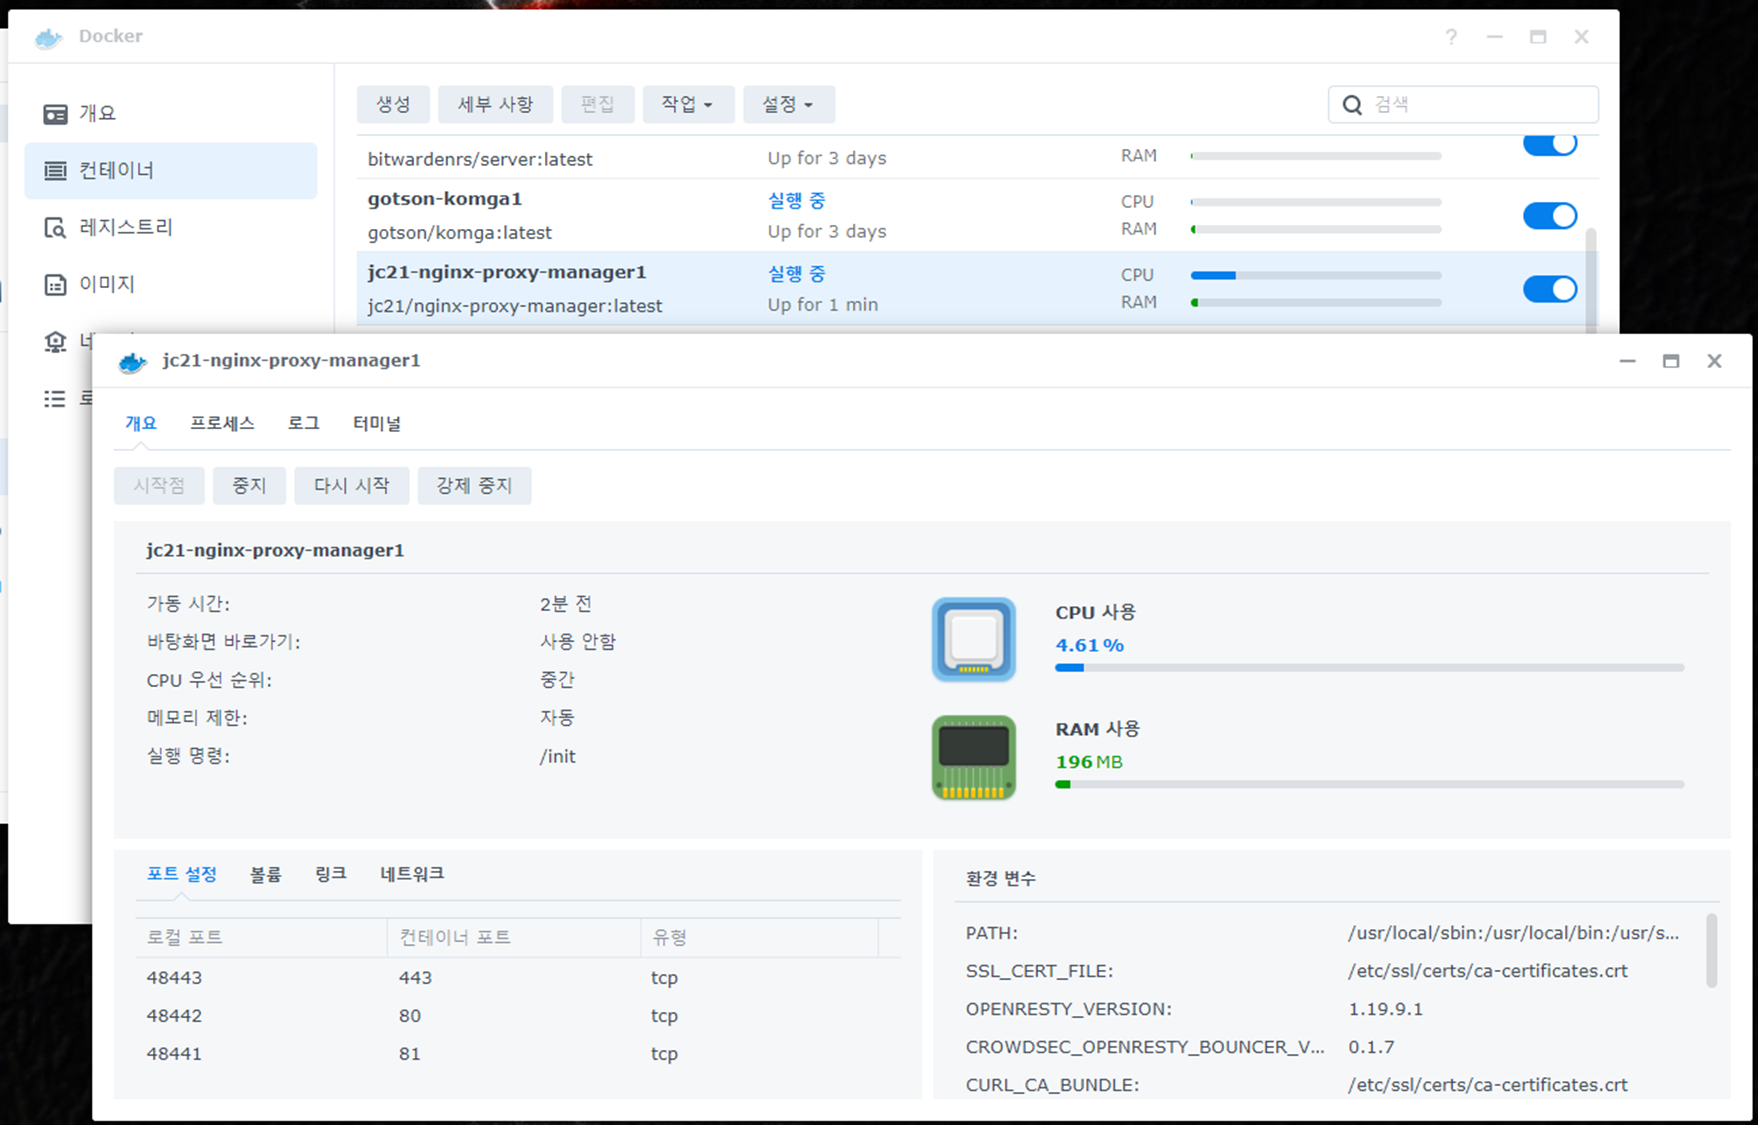Image resolution: width=1758 pixels, height=1125 pixels.
Task: Maximize the jc21-nginx-proxy-manager1 details window
Action: coord(1671,361)
